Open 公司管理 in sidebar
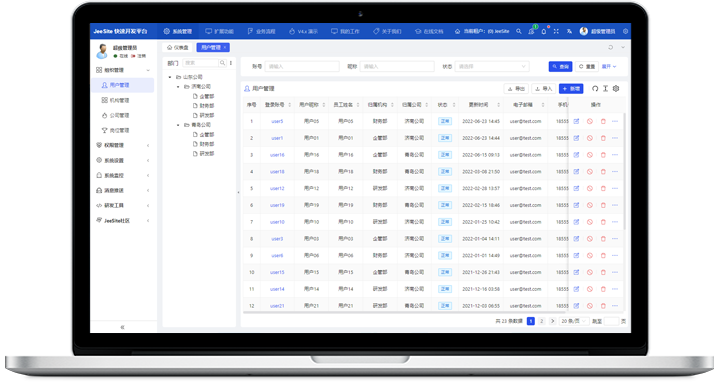This screenshot has height=382, width=718. click(123, 115)
